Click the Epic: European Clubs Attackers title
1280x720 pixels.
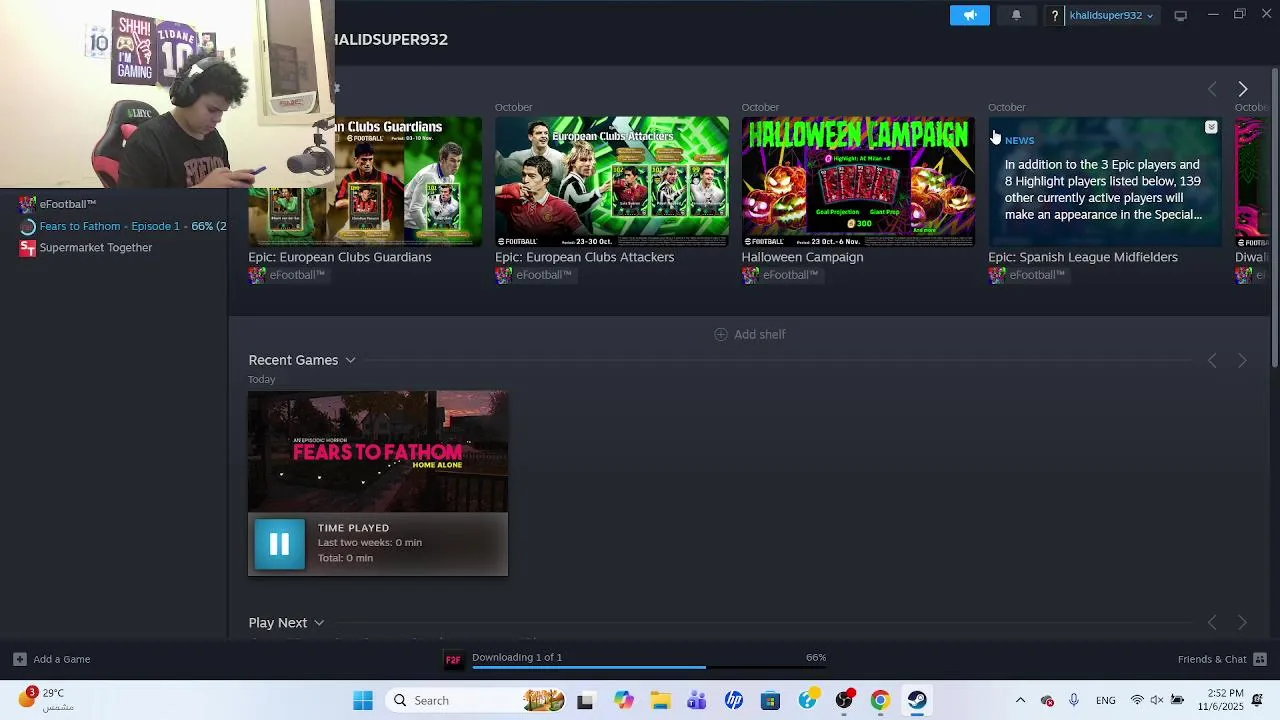pyautogui.click(x=585, y=257)
